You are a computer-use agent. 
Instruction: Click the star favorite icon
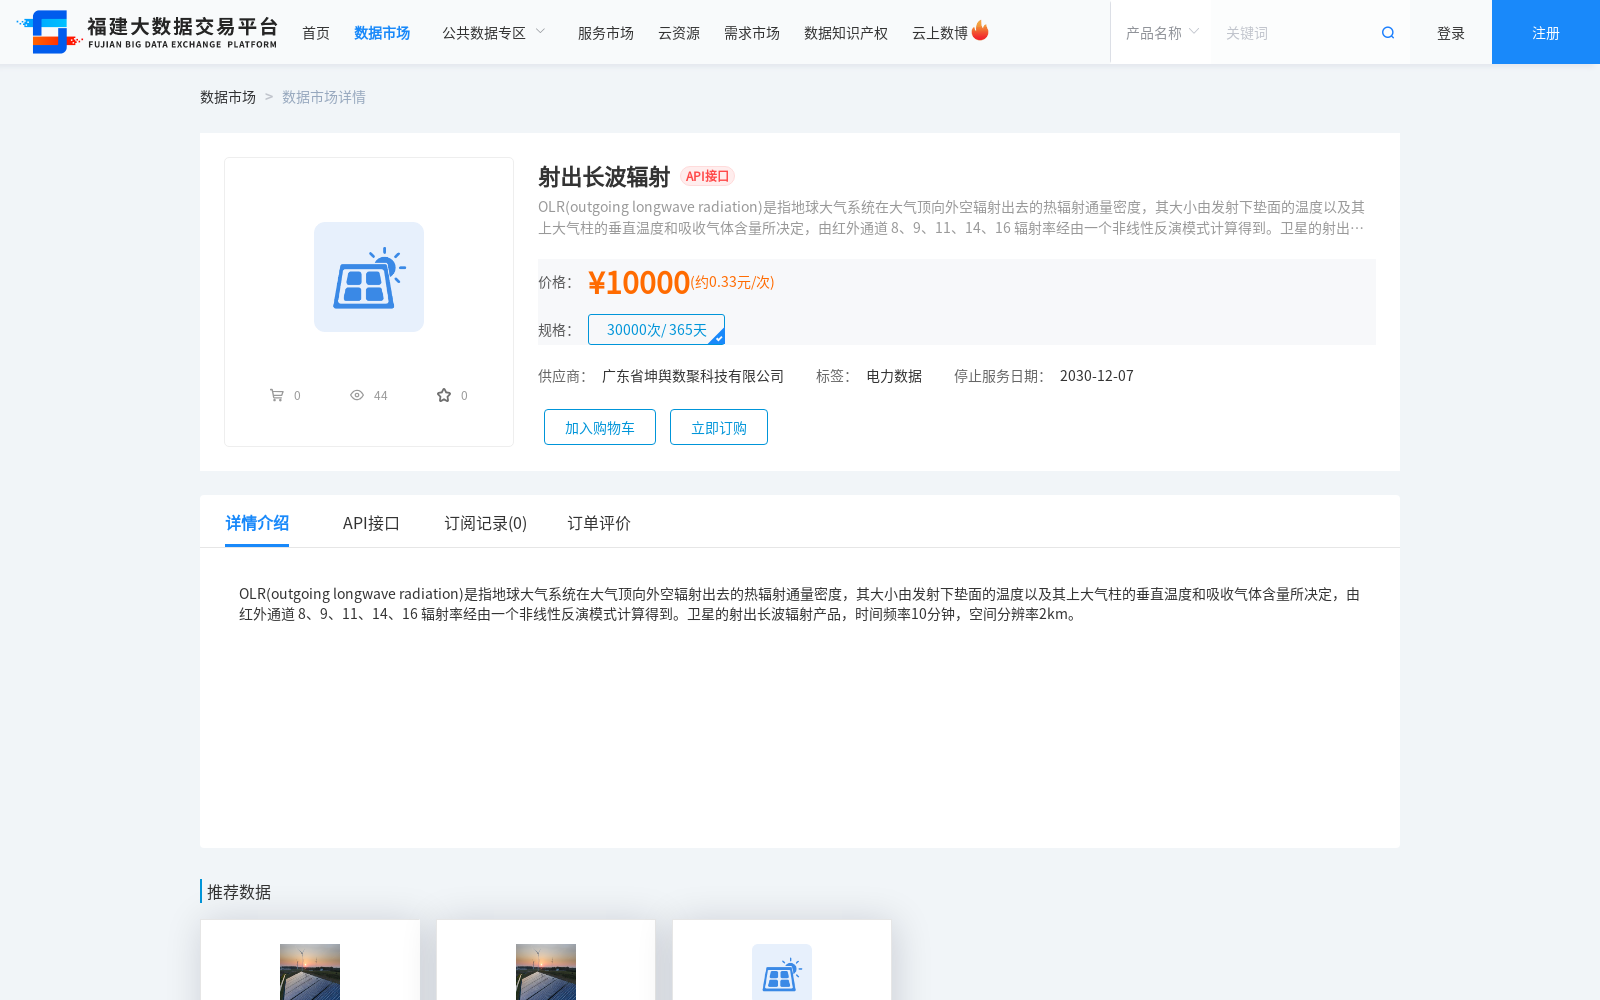[x=444, y=395]
